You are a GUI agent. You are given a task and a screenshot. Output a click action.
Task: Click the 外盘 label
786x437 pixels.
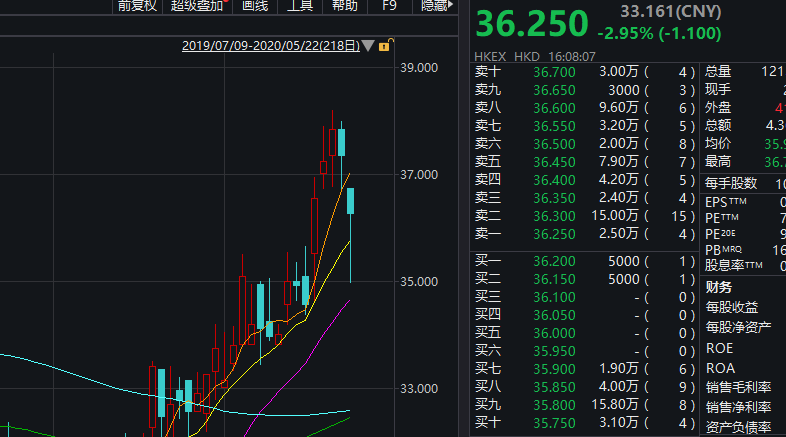(718, 108)
